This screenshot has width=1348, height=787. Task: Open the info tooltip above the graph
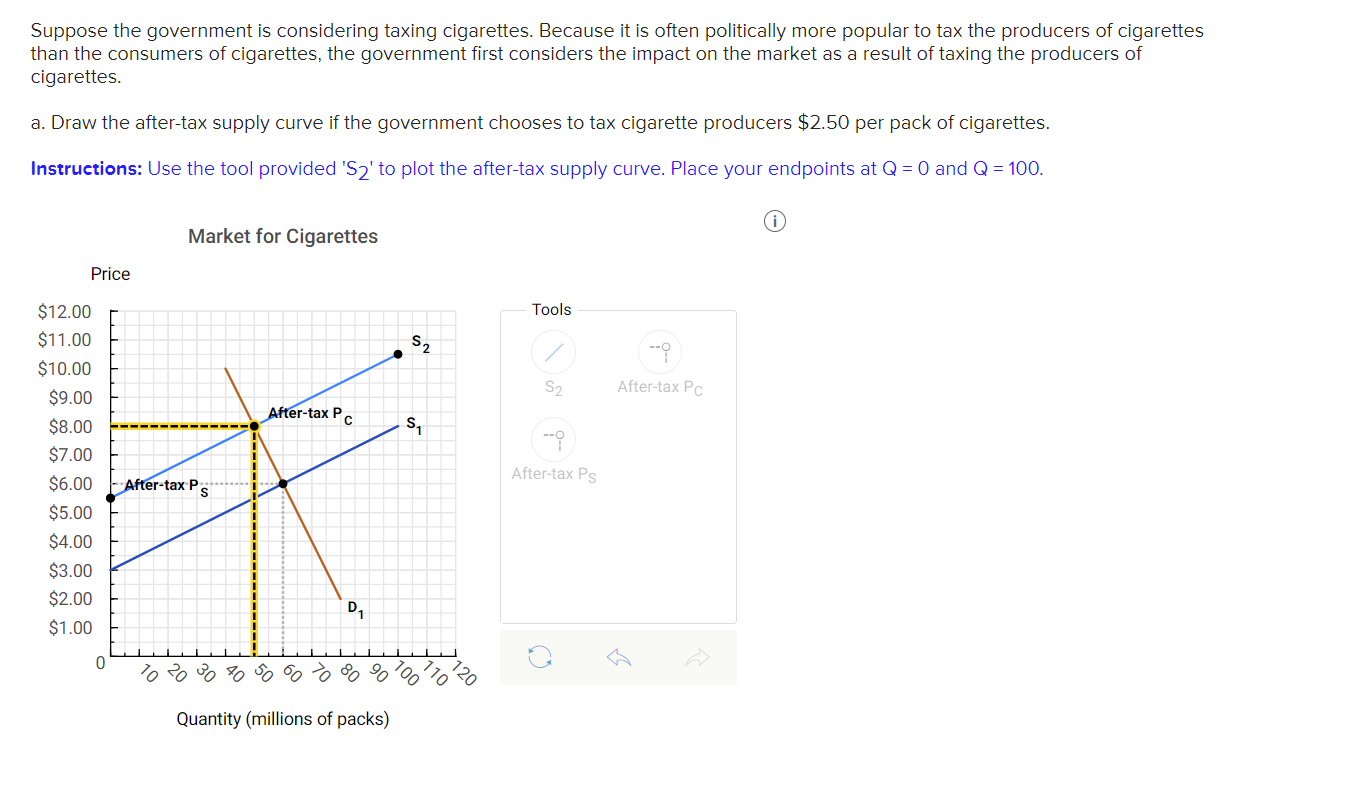(x=775, y=221)
